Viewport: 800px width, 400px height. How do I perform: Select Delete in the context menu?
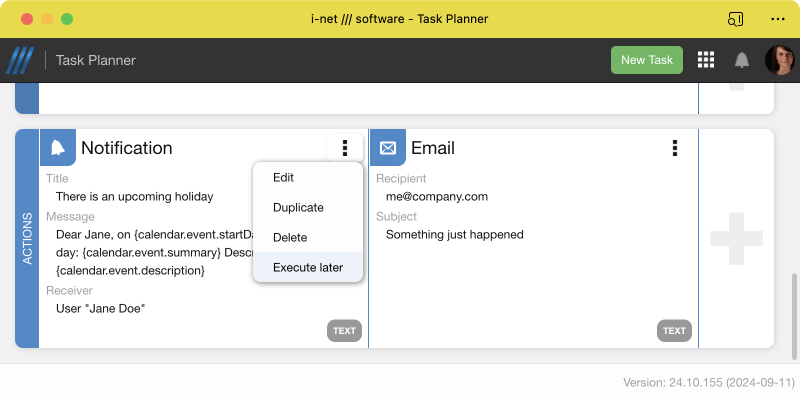290,237
